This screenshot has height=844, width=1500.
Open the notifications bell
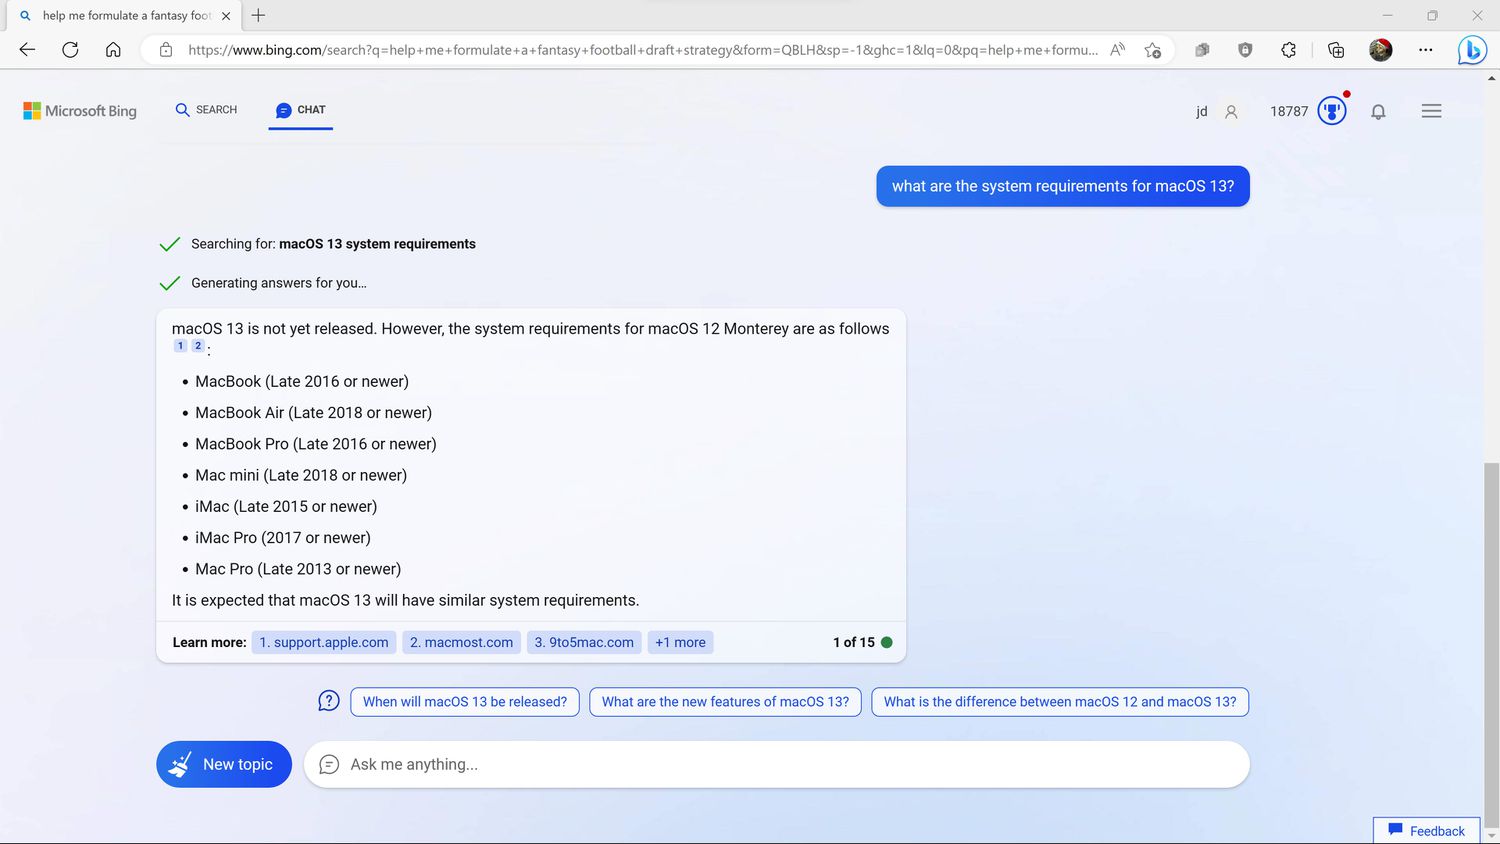point(1378,112)
